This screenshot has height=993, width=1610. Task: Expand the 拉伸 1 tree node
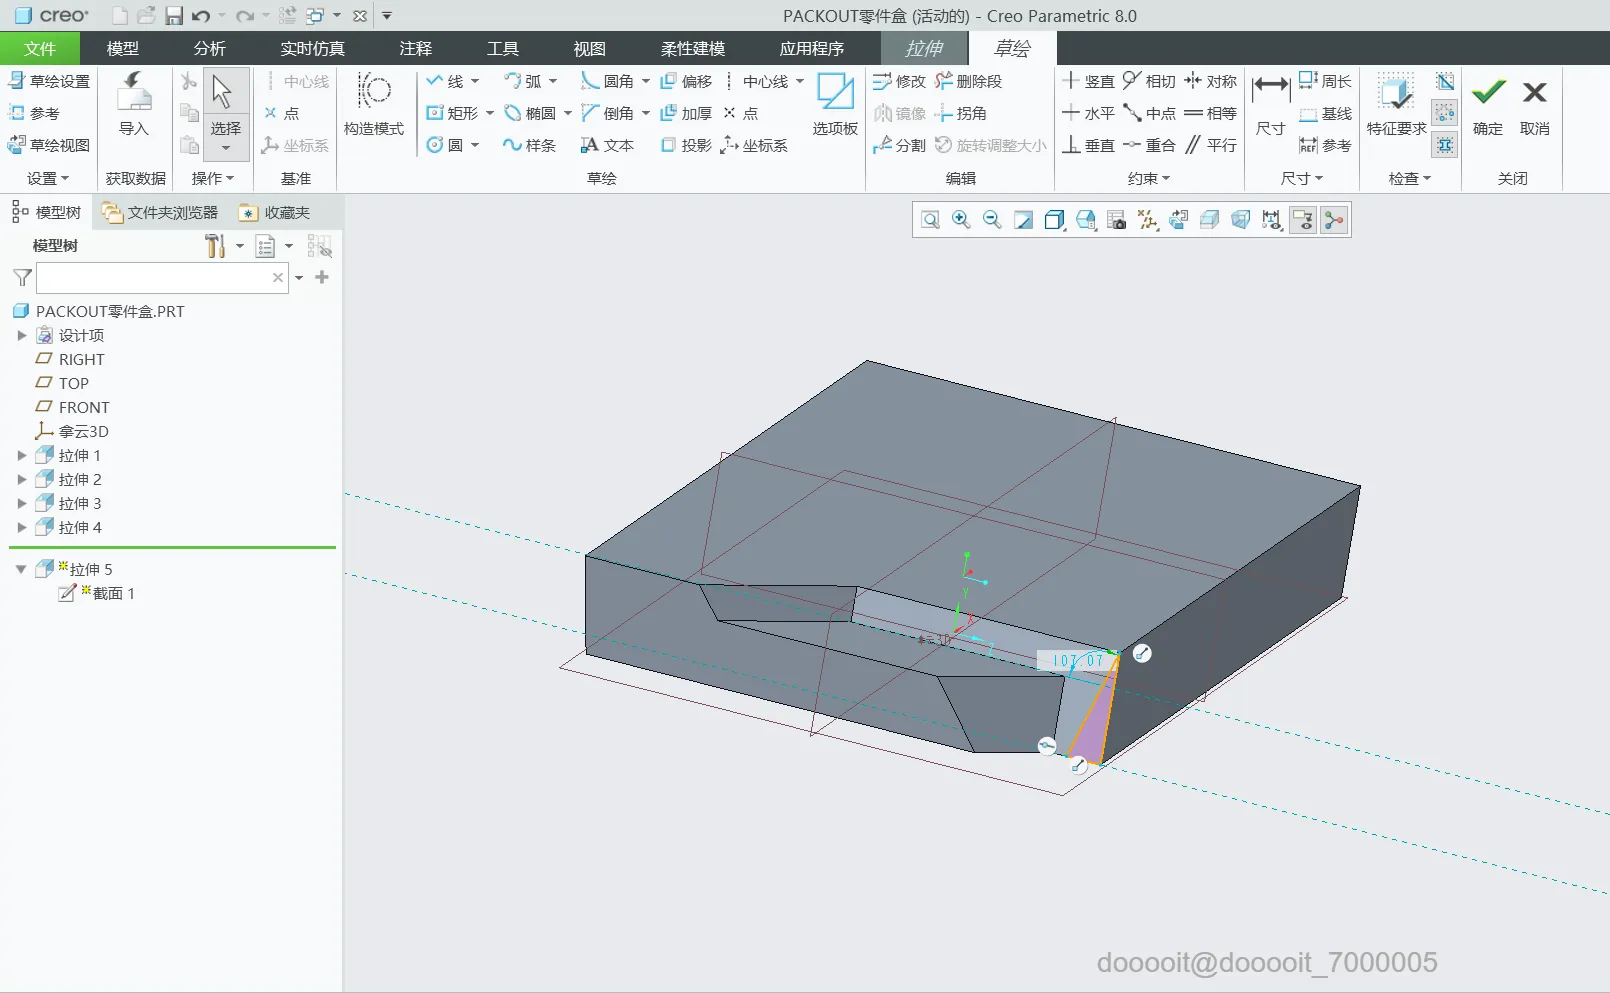point(22,456)
